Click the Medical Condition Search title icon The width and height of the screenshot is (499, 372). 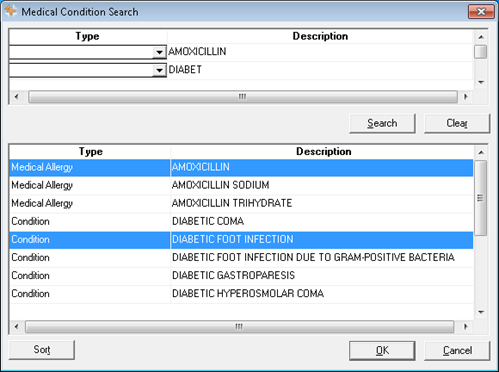[10, 11]
